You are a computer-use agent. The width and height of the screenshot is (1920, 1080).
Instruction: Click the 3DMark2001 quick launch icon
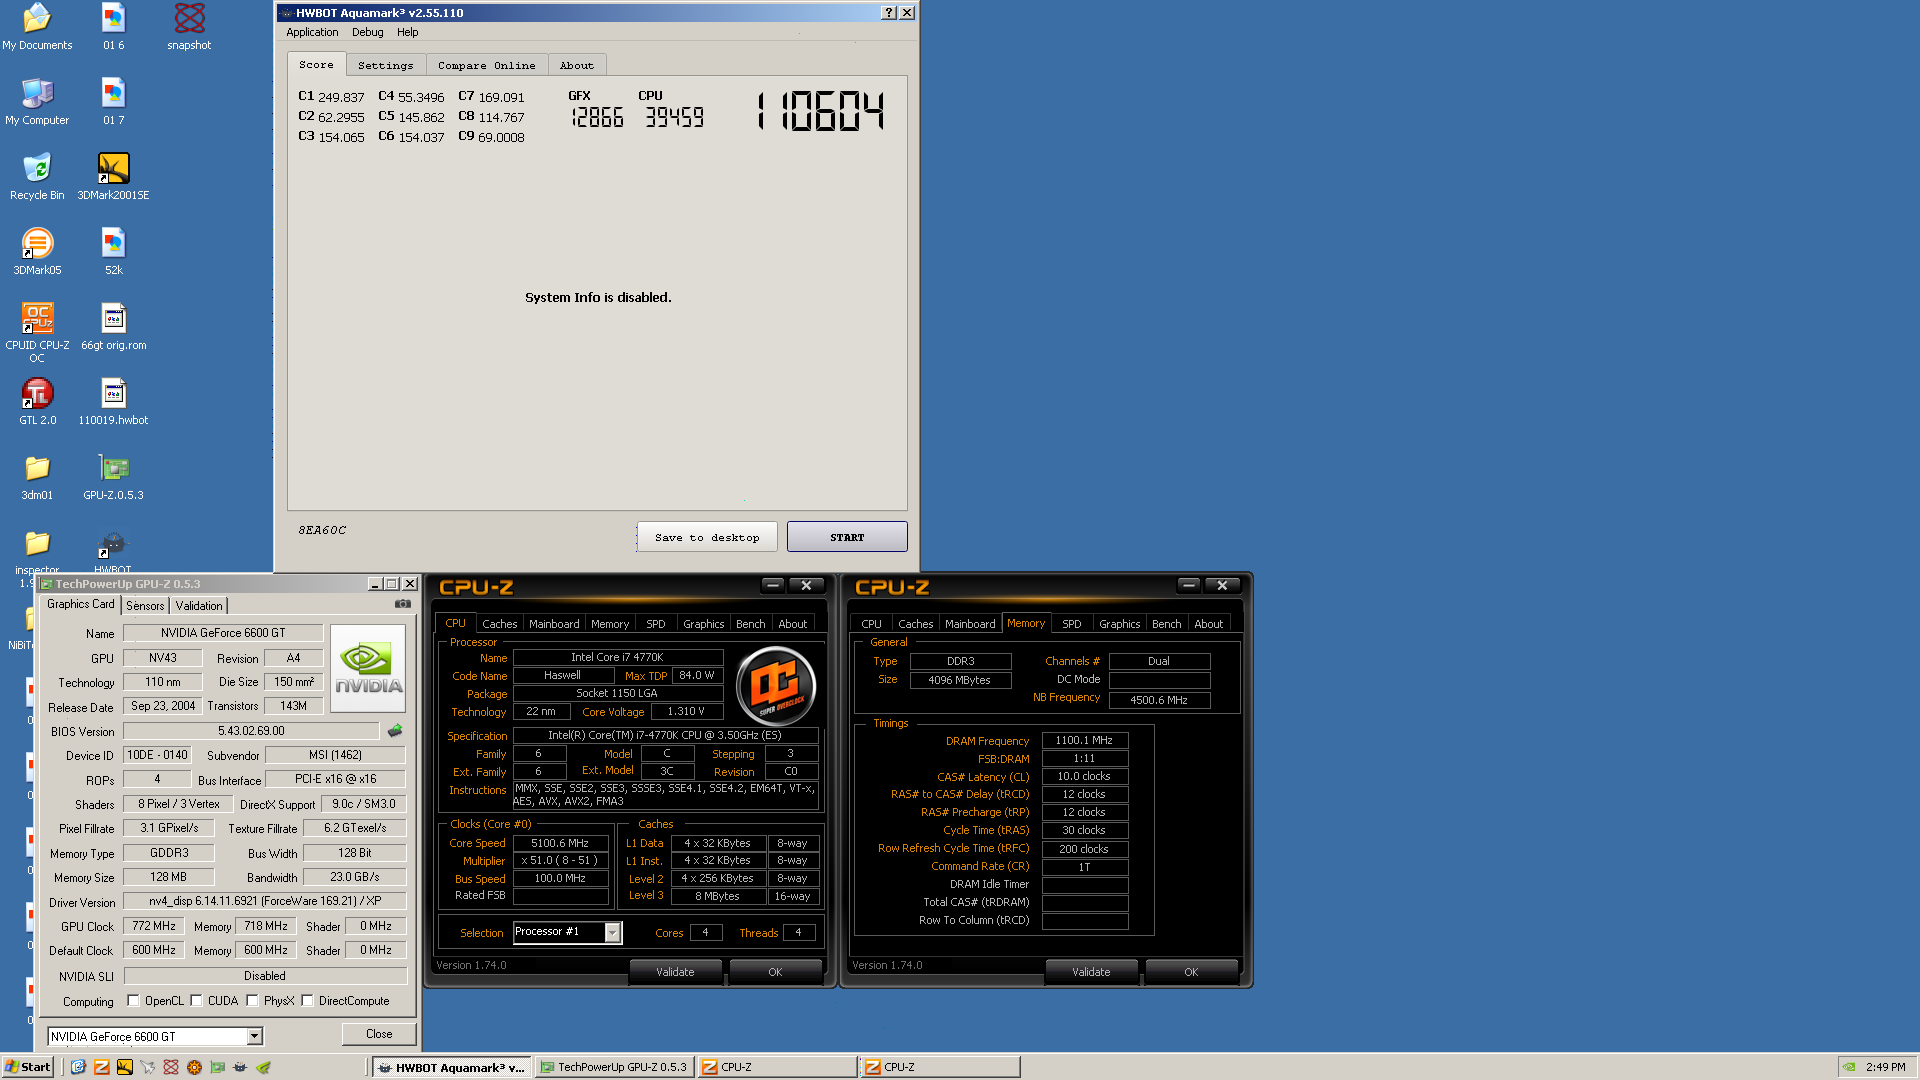pos(124,1067)
